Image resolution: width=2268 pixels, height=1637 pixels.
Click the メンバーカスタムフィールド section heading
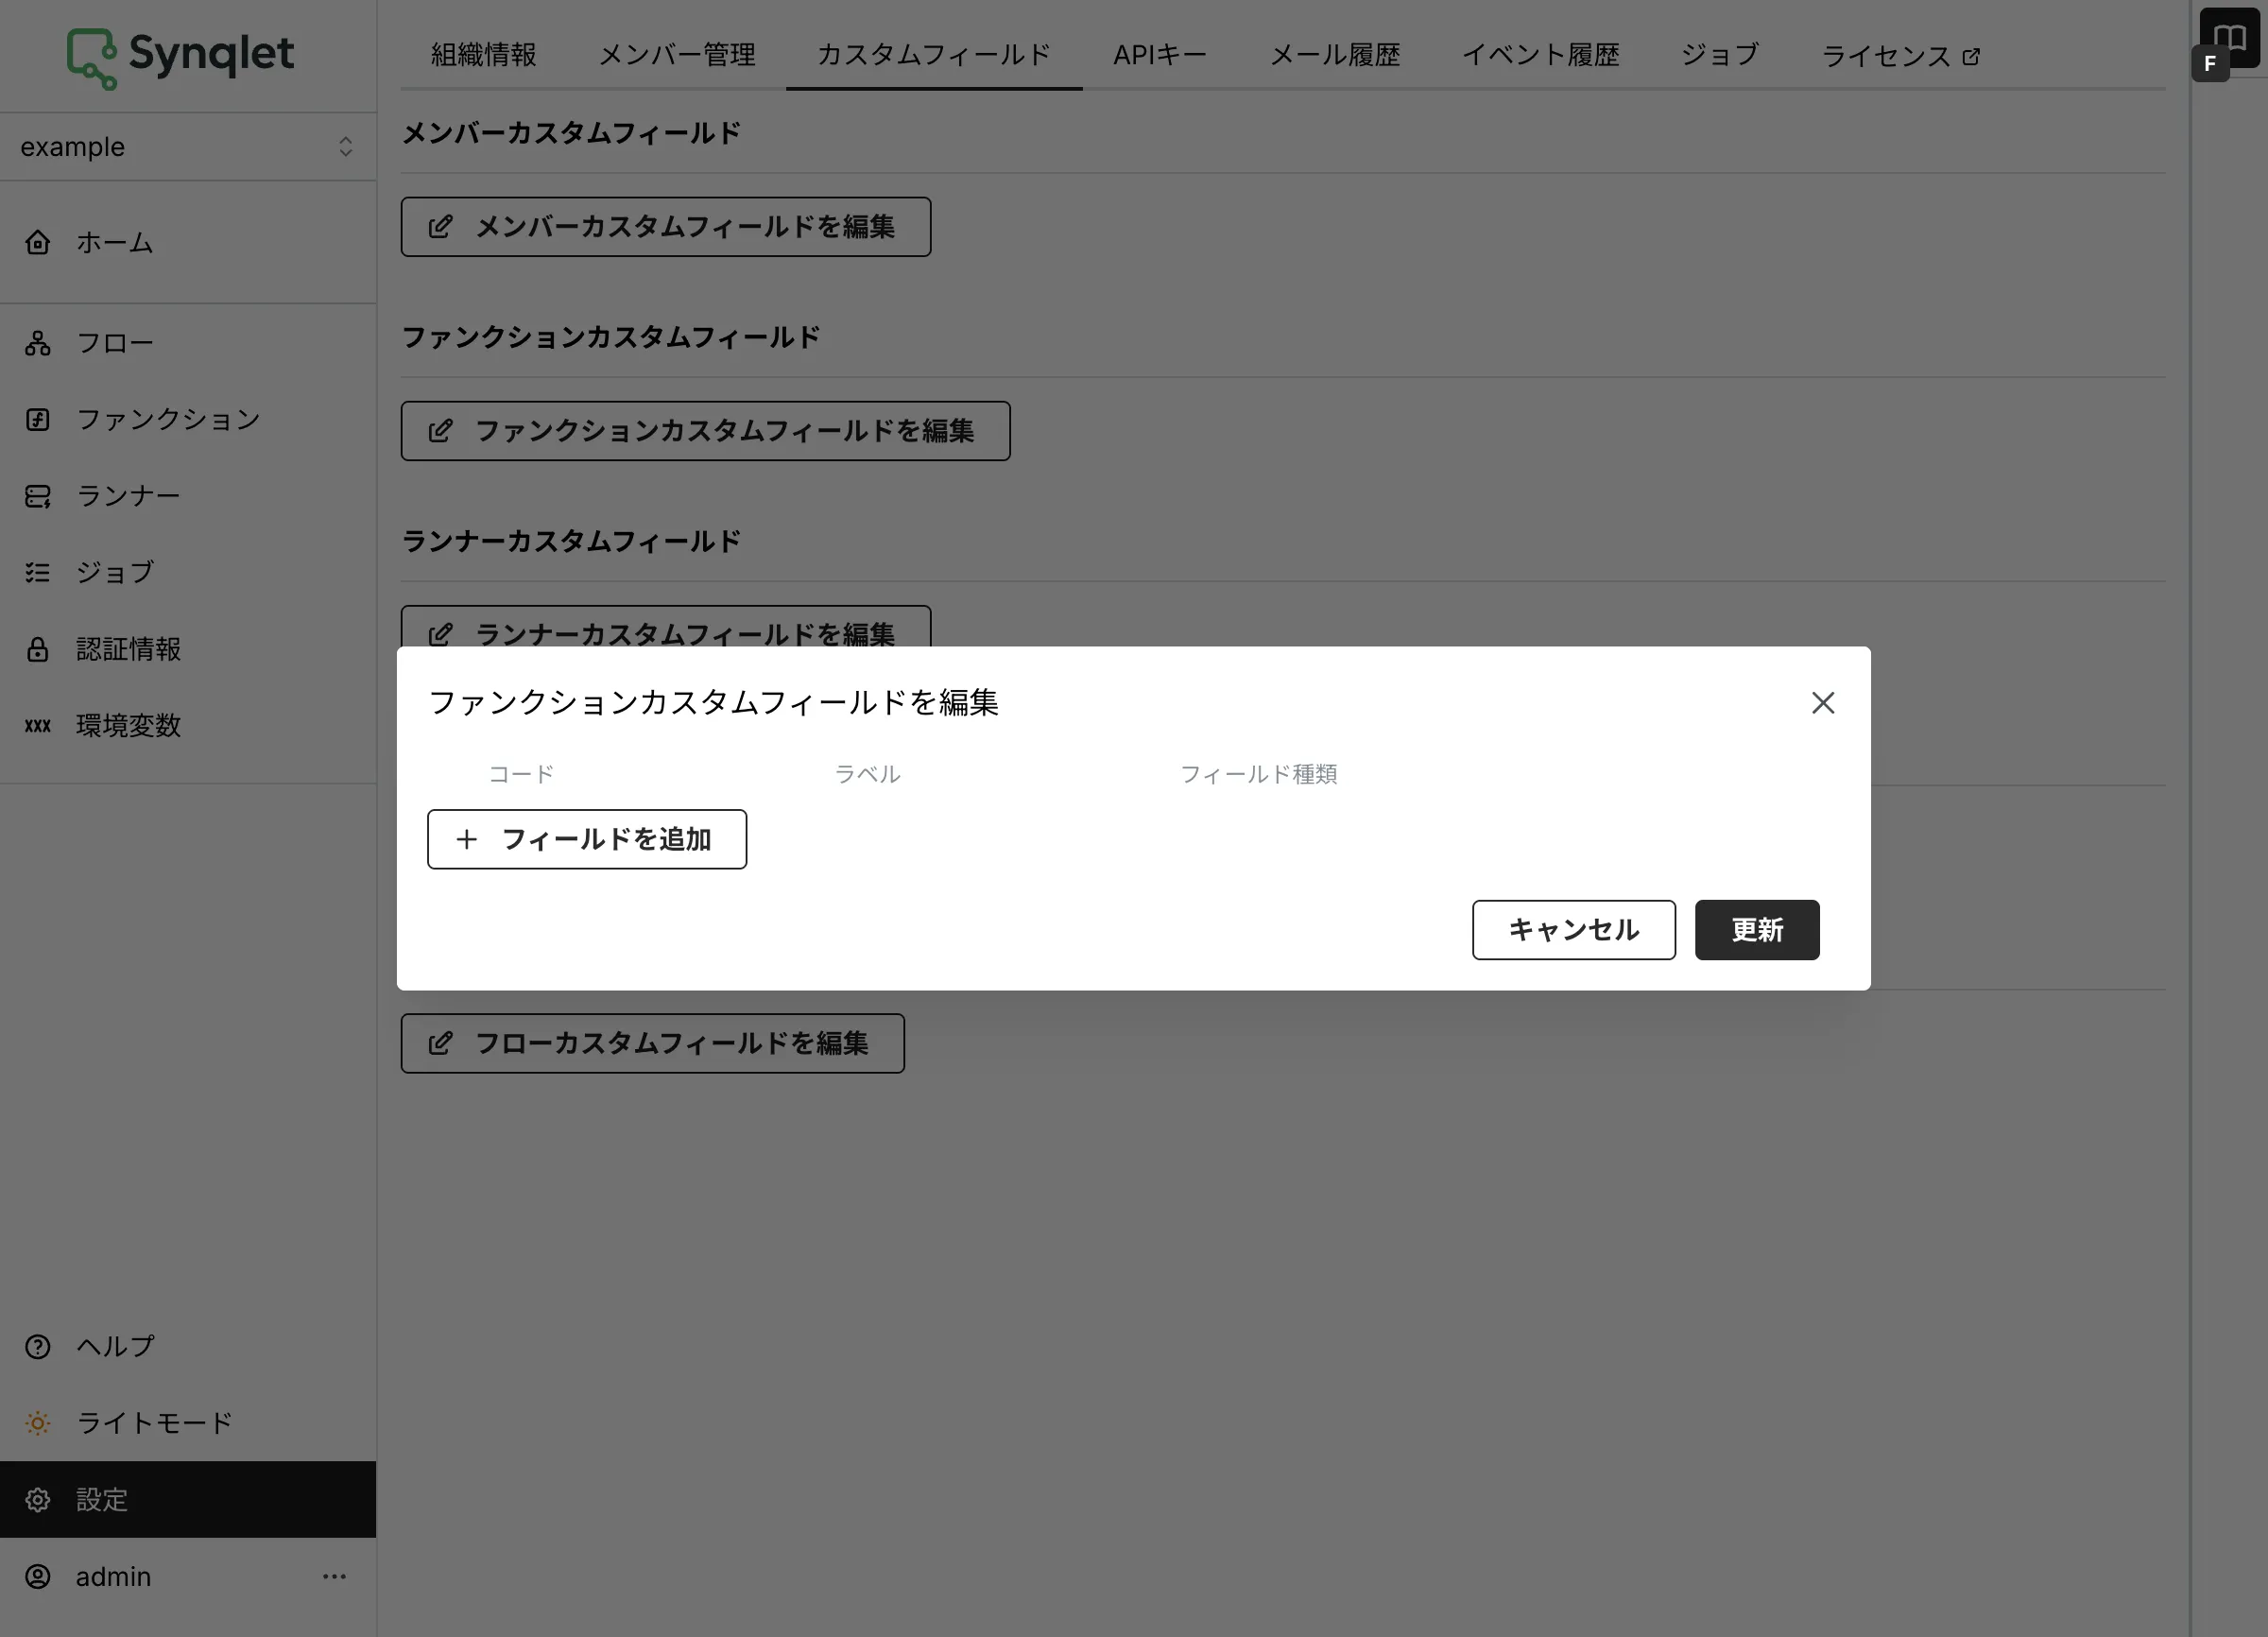[x=571, y=133]
